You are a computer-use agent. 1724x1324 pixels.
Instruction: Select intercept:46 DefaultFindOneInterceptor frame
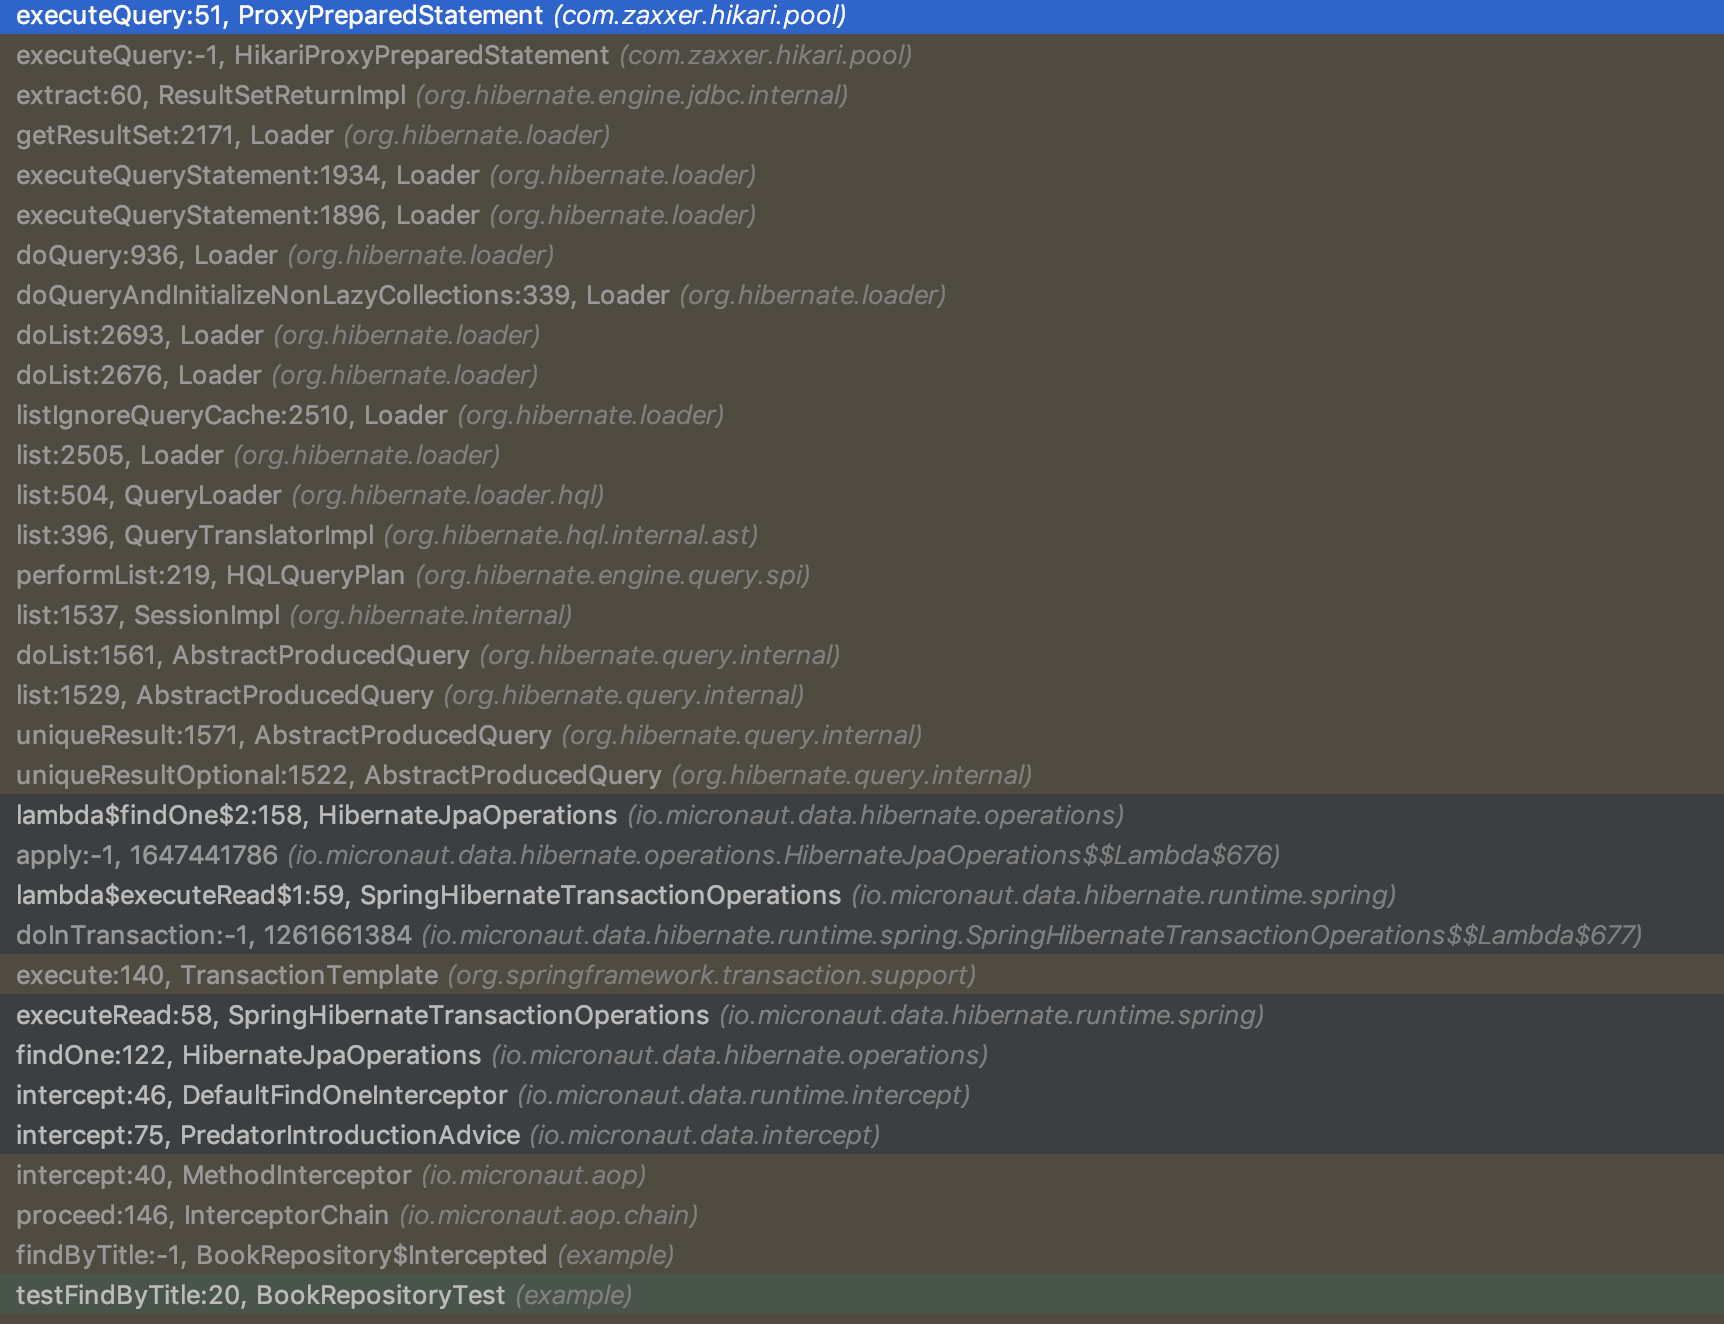pos(862,1095)
